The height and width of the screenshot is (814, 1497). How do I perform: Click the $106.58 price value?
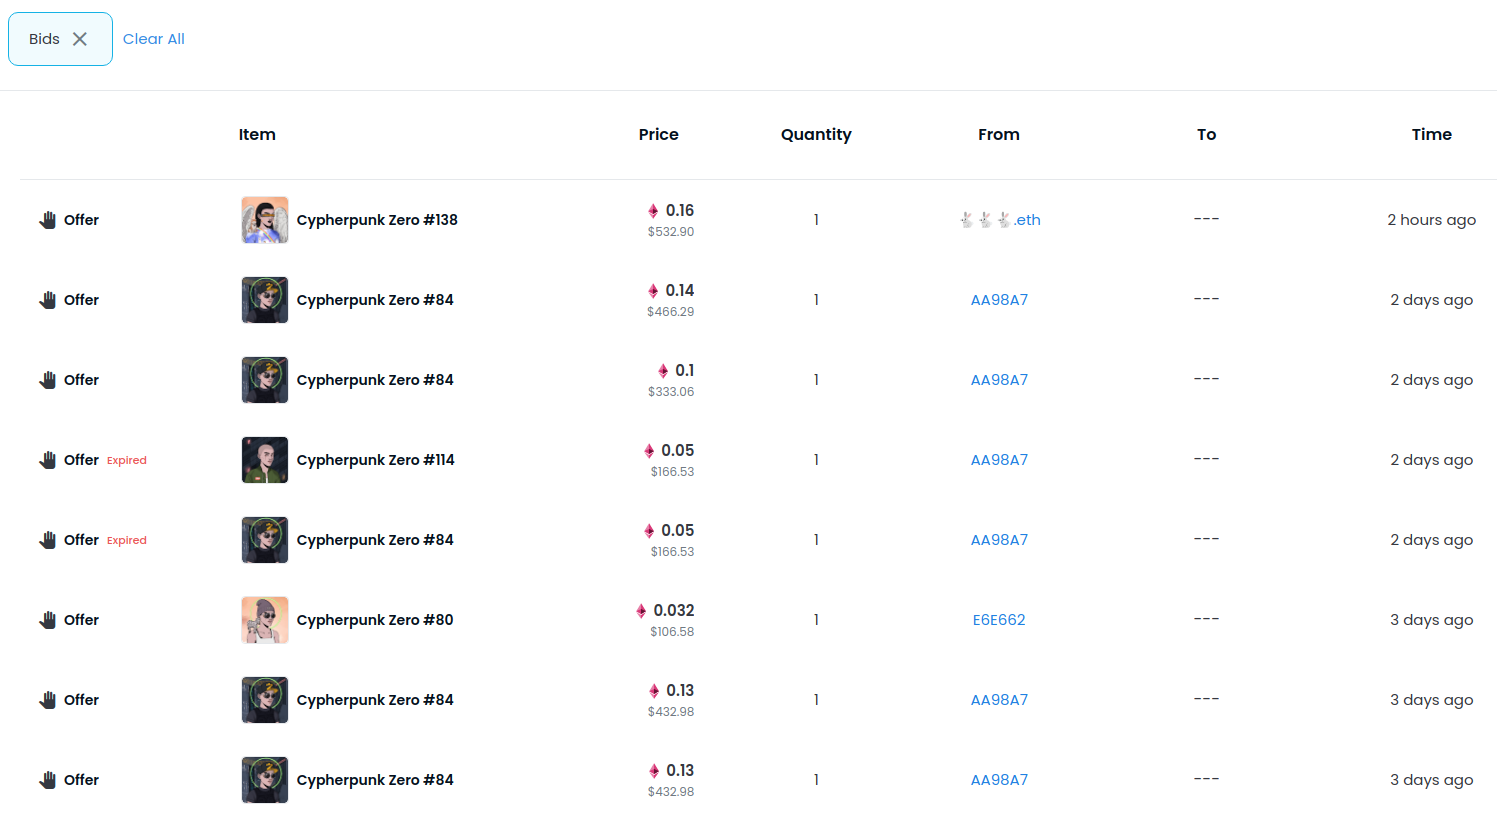[672, 632]
